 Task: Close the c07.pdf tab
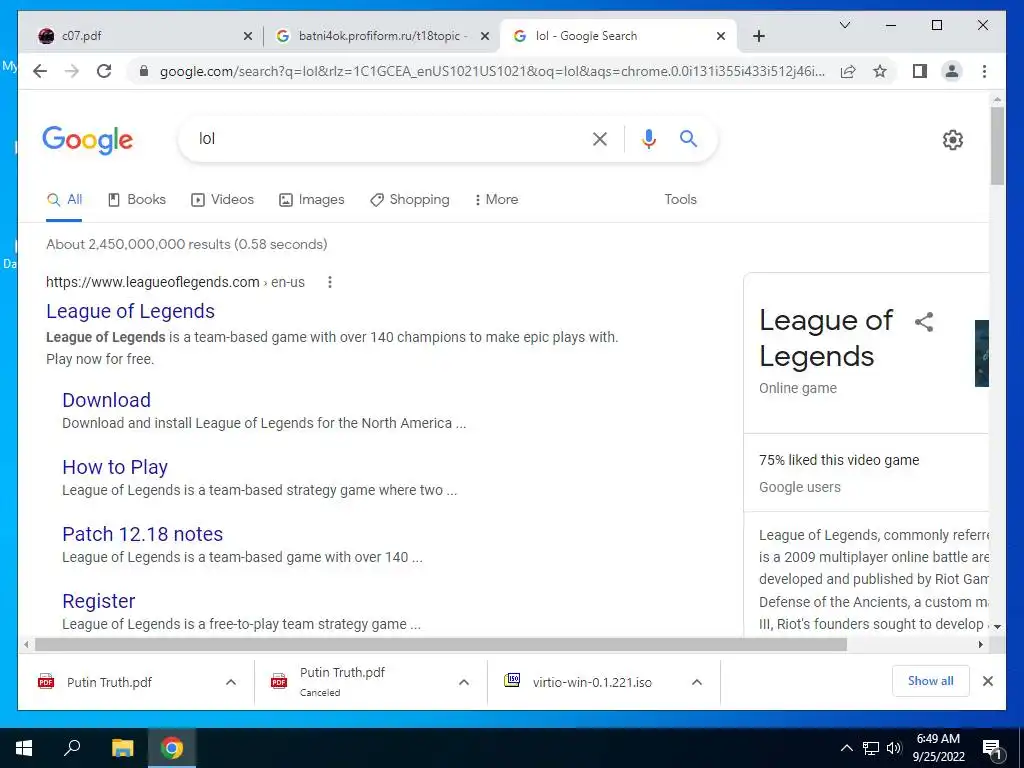(248, 37)
